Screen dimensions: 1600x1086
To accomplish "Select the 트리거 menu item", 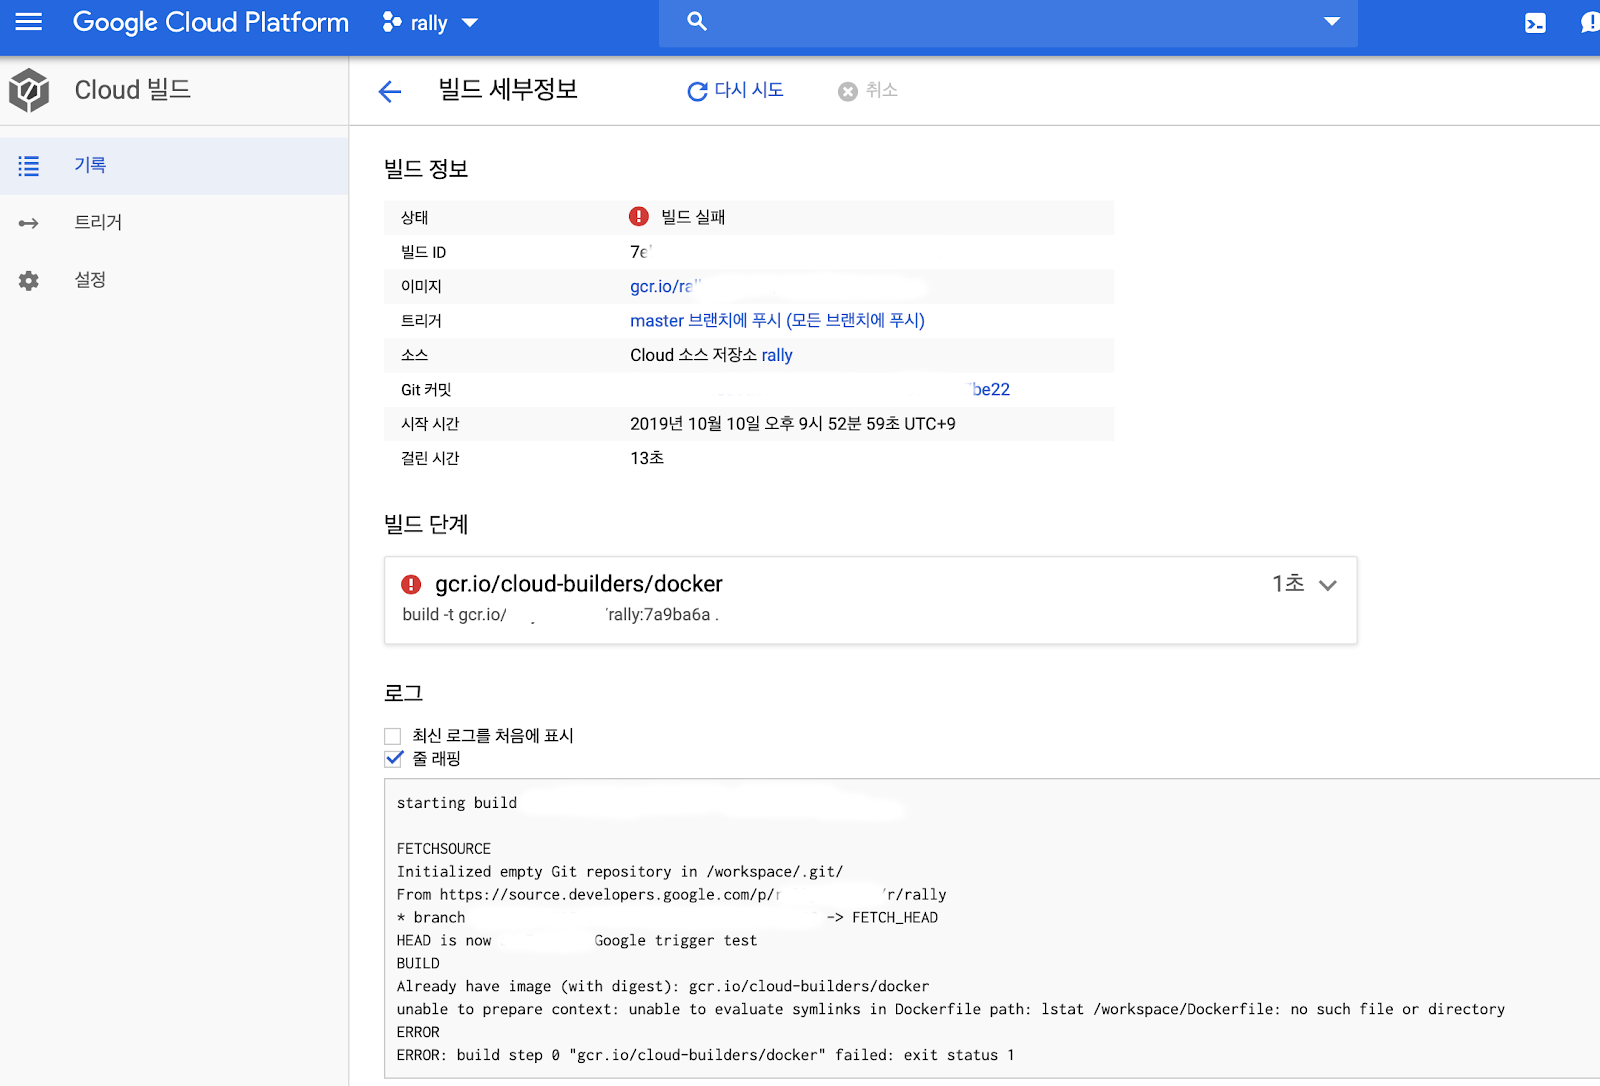I will click(x=174, y=223).
